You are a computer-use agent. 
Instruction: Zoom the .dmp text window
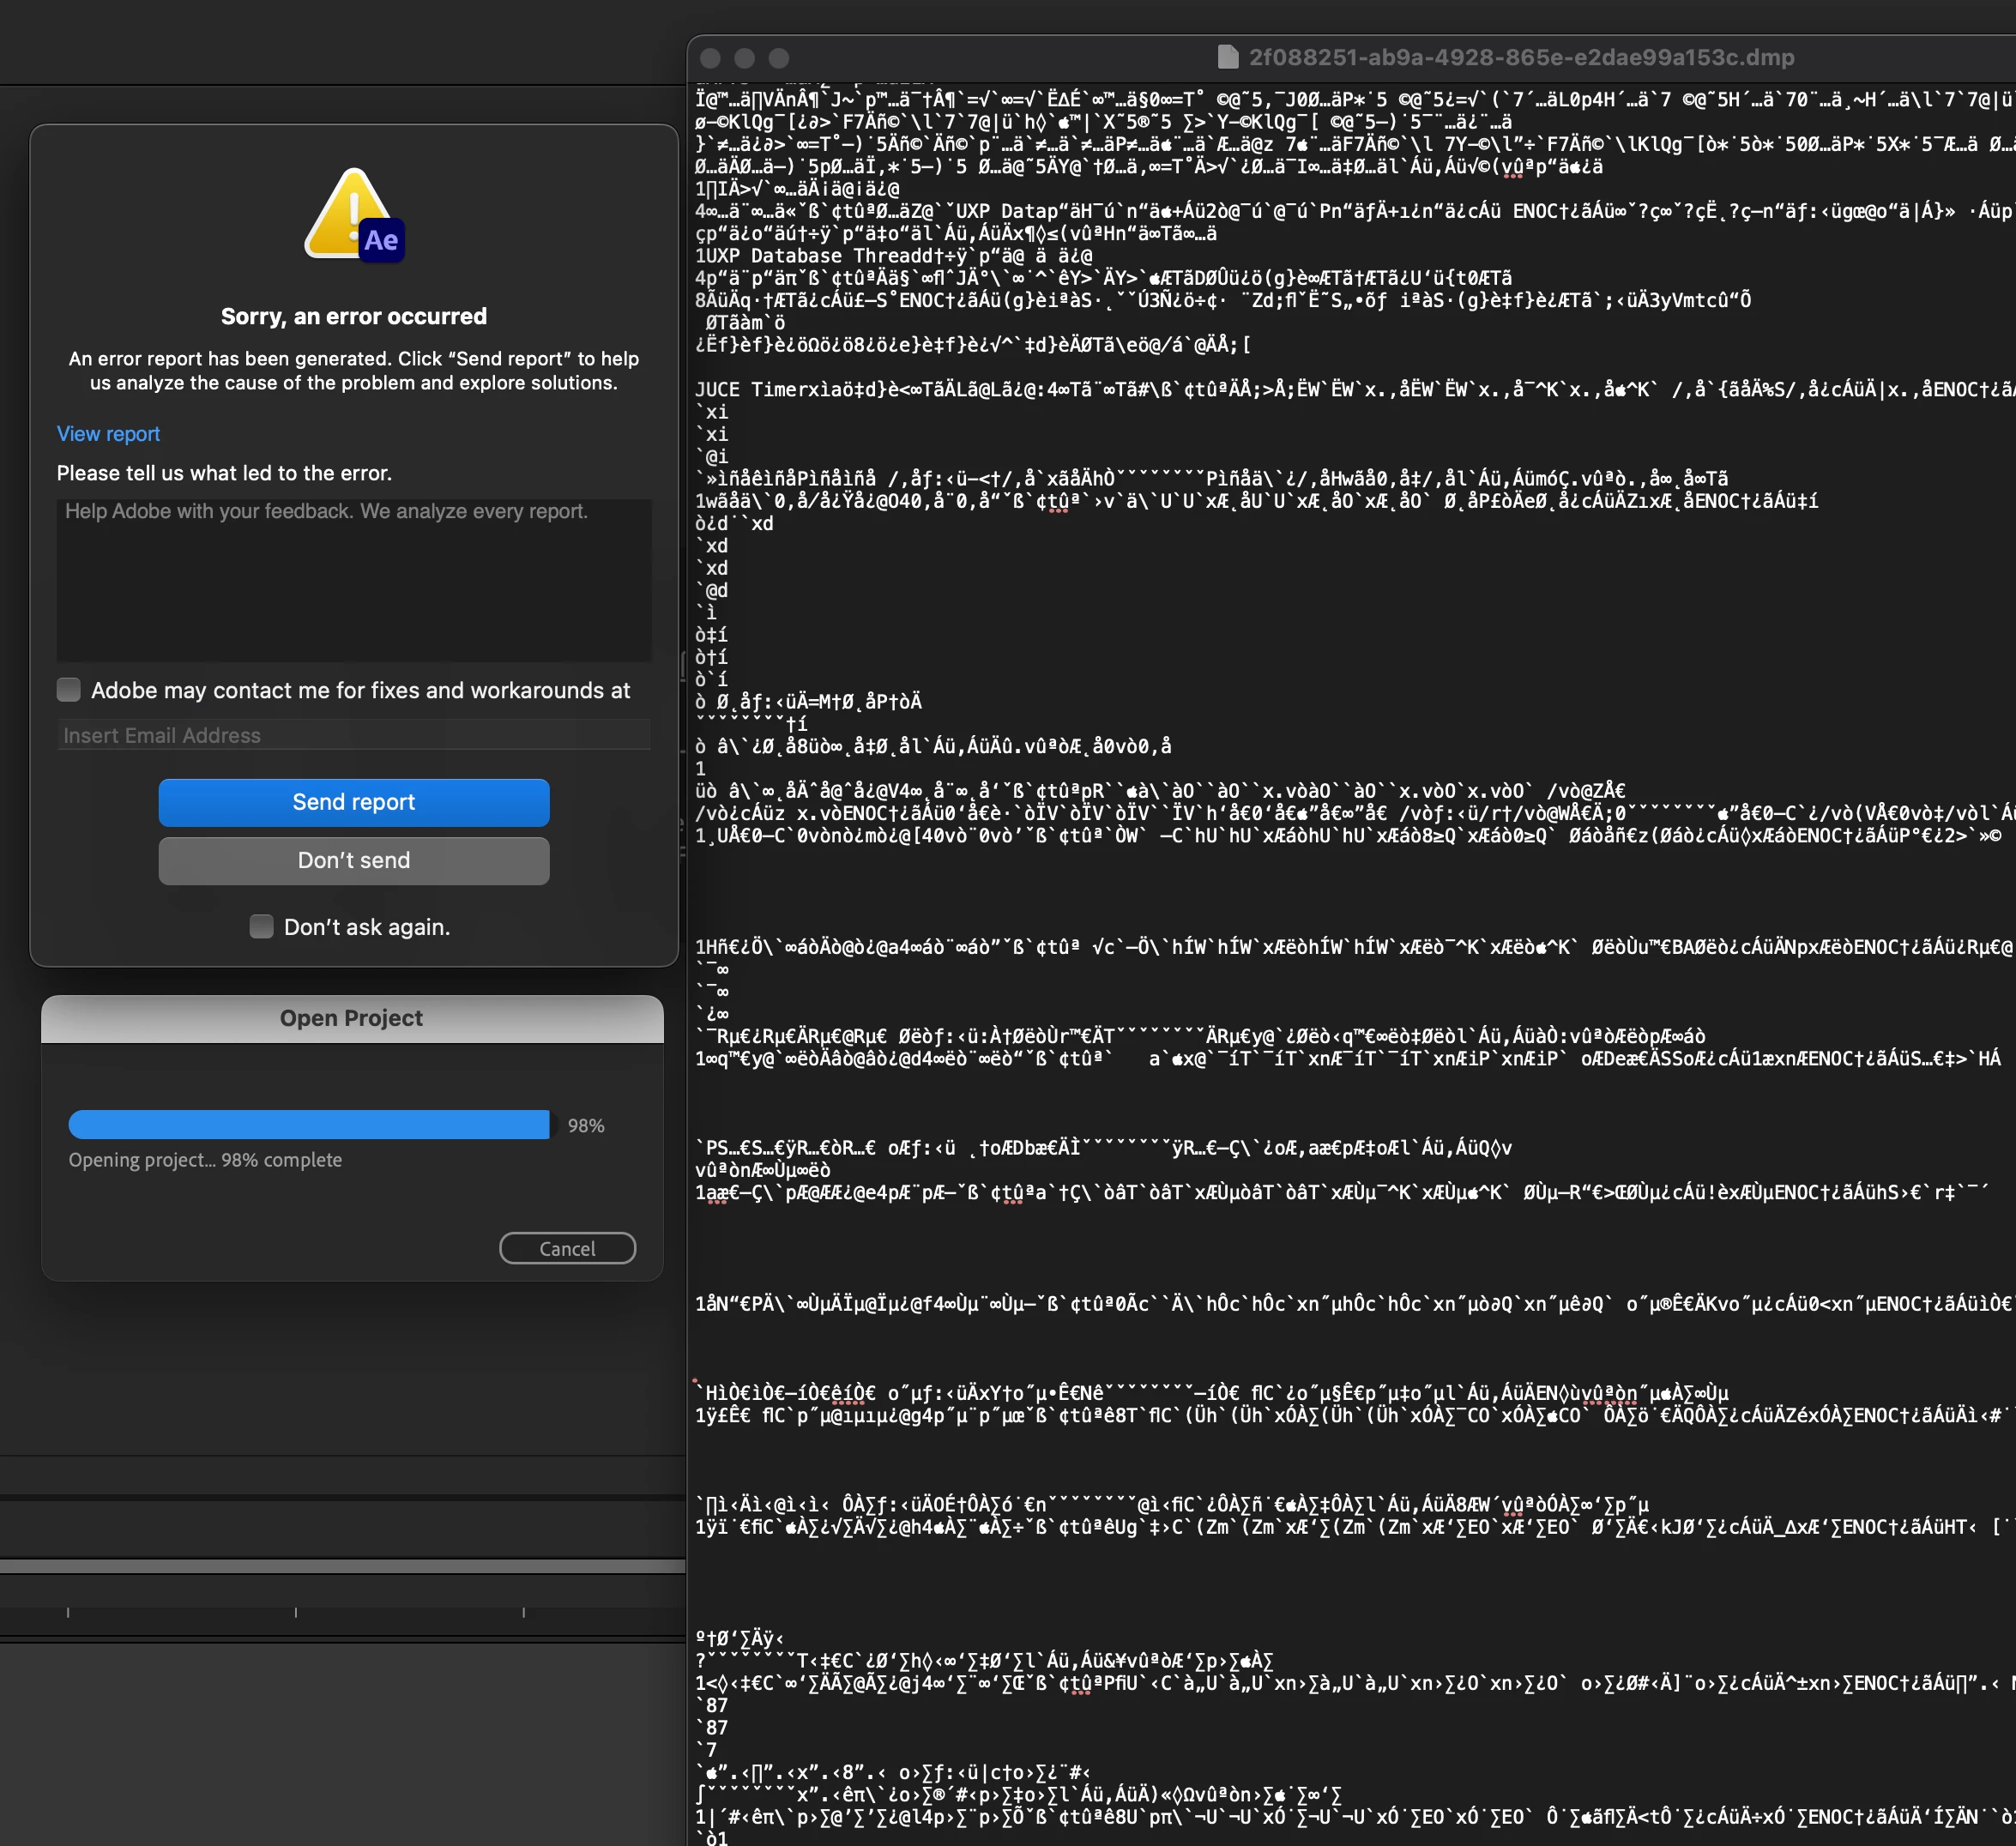pyautogui.click(x=779, y=58)
